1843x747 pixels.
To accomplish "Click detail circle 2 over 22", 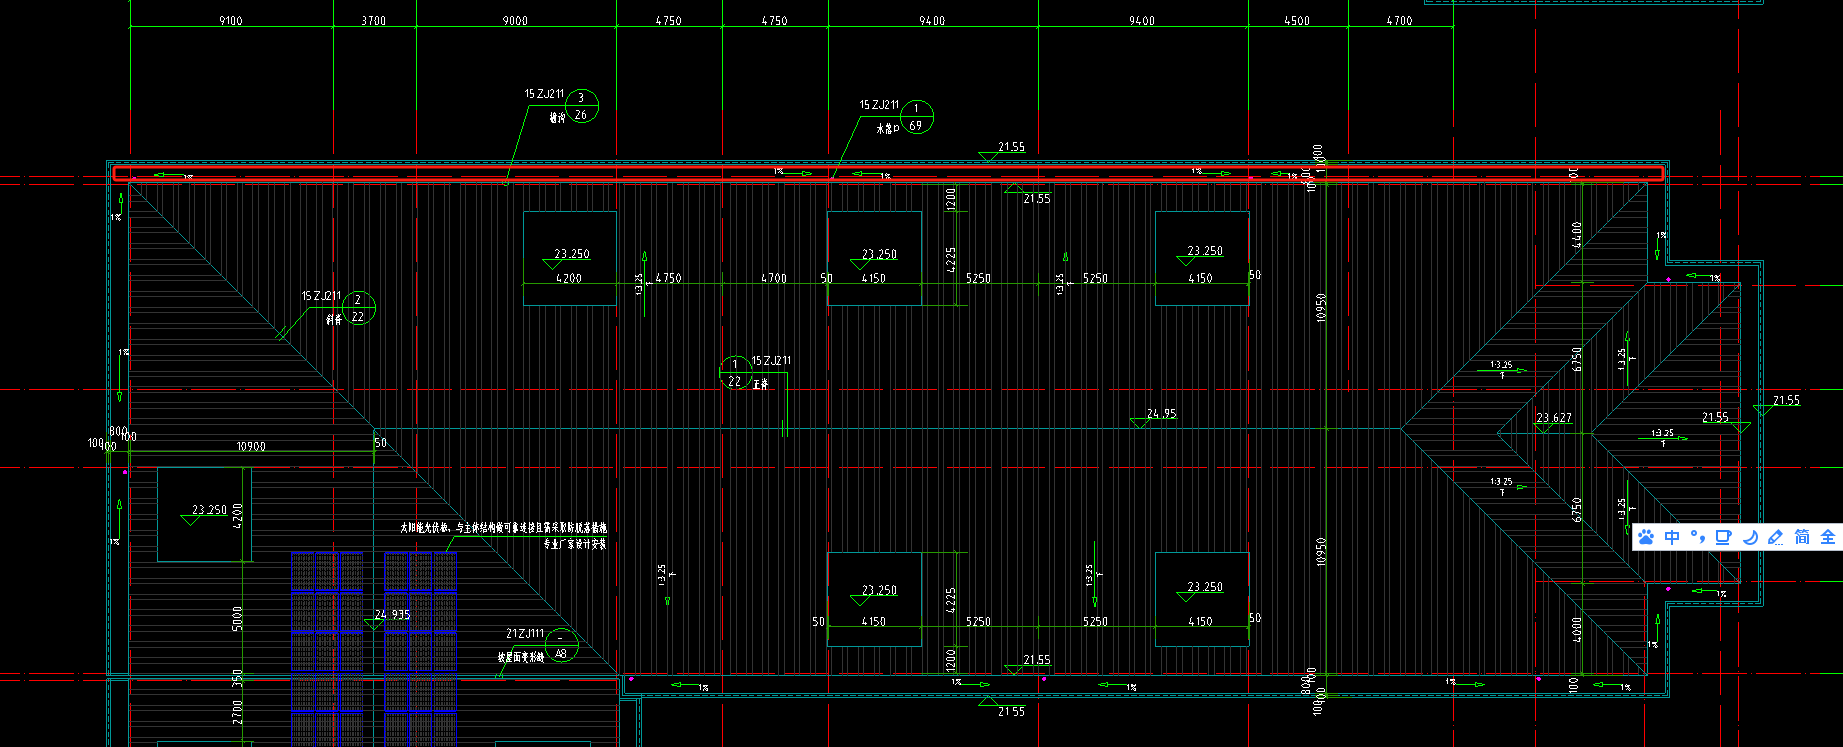I will click(x=358, y=308).
